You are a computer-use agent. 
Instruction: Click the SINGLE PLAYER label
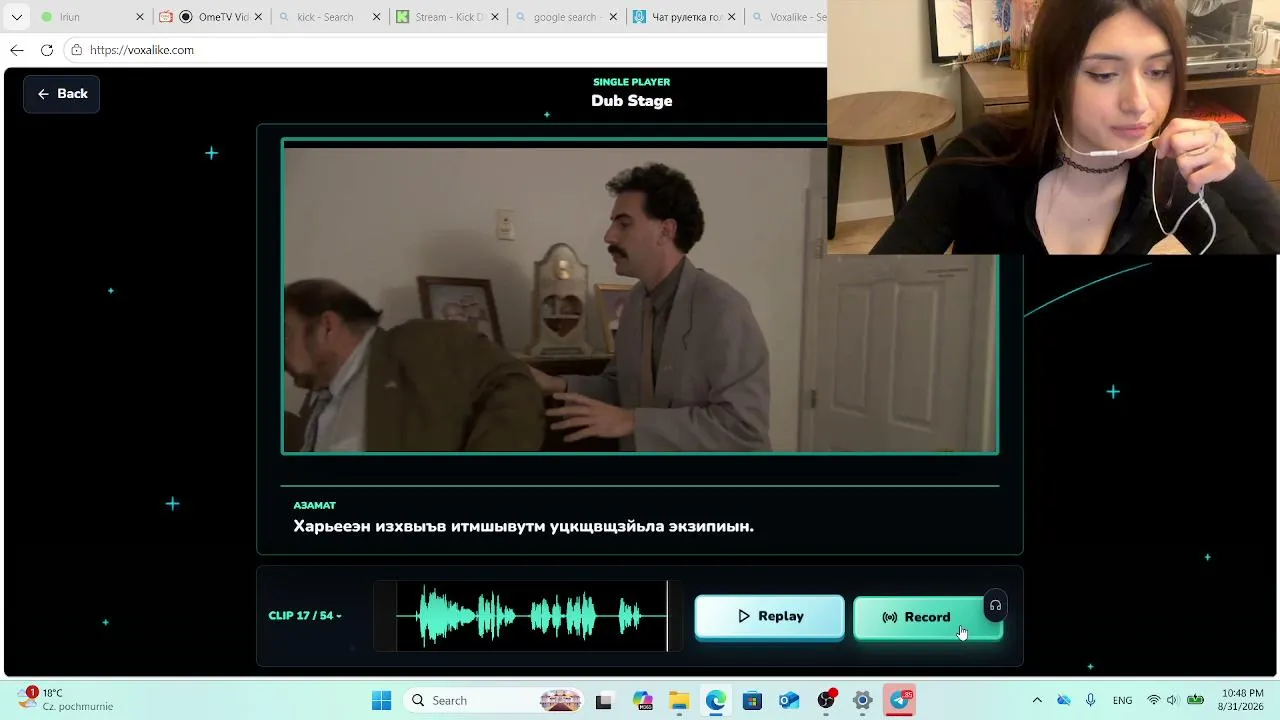click(632, 82)
